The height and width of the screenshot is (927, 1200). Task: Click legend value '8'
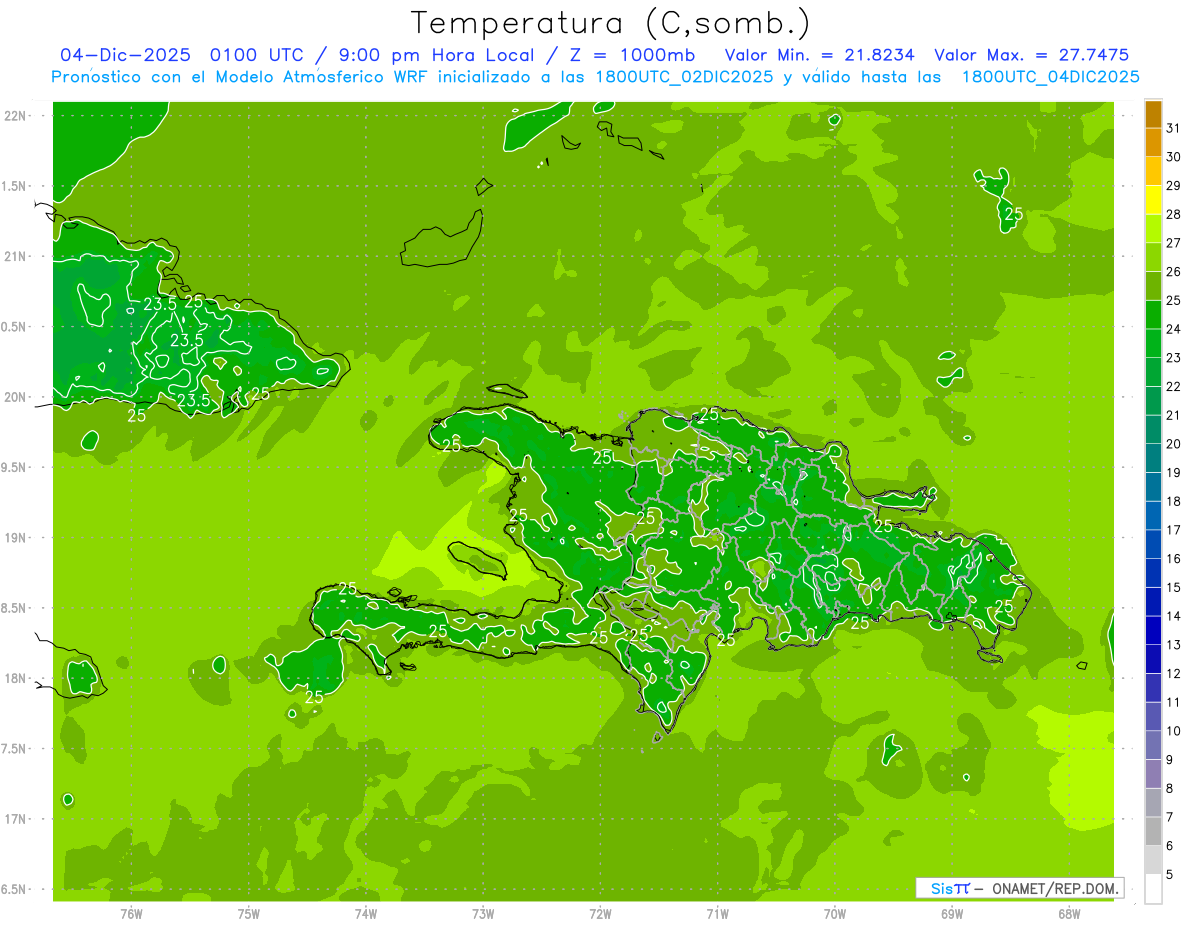coord(1170,789)
